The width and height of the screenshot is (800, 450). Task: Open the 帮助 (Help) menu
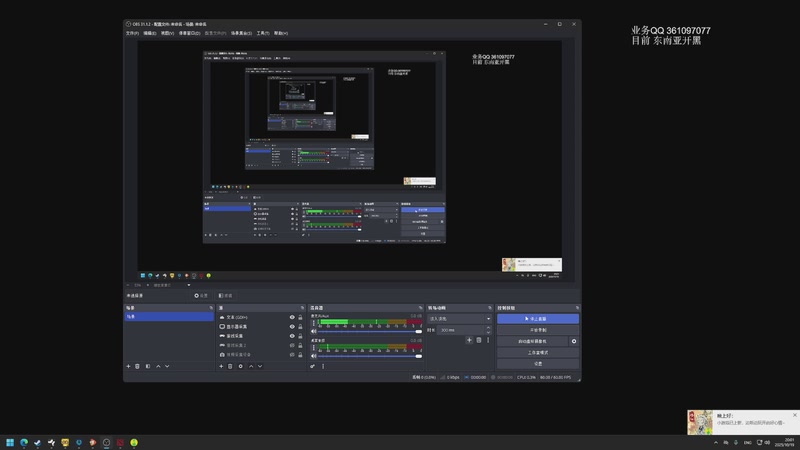tap(281, 33)
